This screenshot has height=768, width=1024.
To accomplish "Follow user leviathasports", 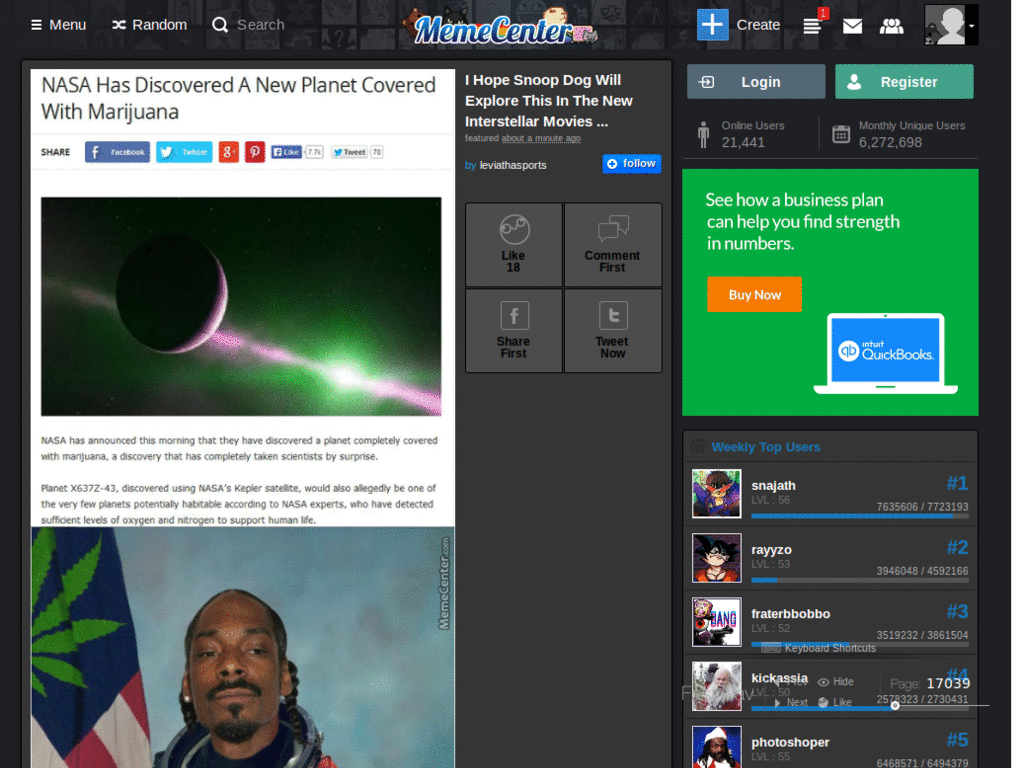I will coord(632,163).
